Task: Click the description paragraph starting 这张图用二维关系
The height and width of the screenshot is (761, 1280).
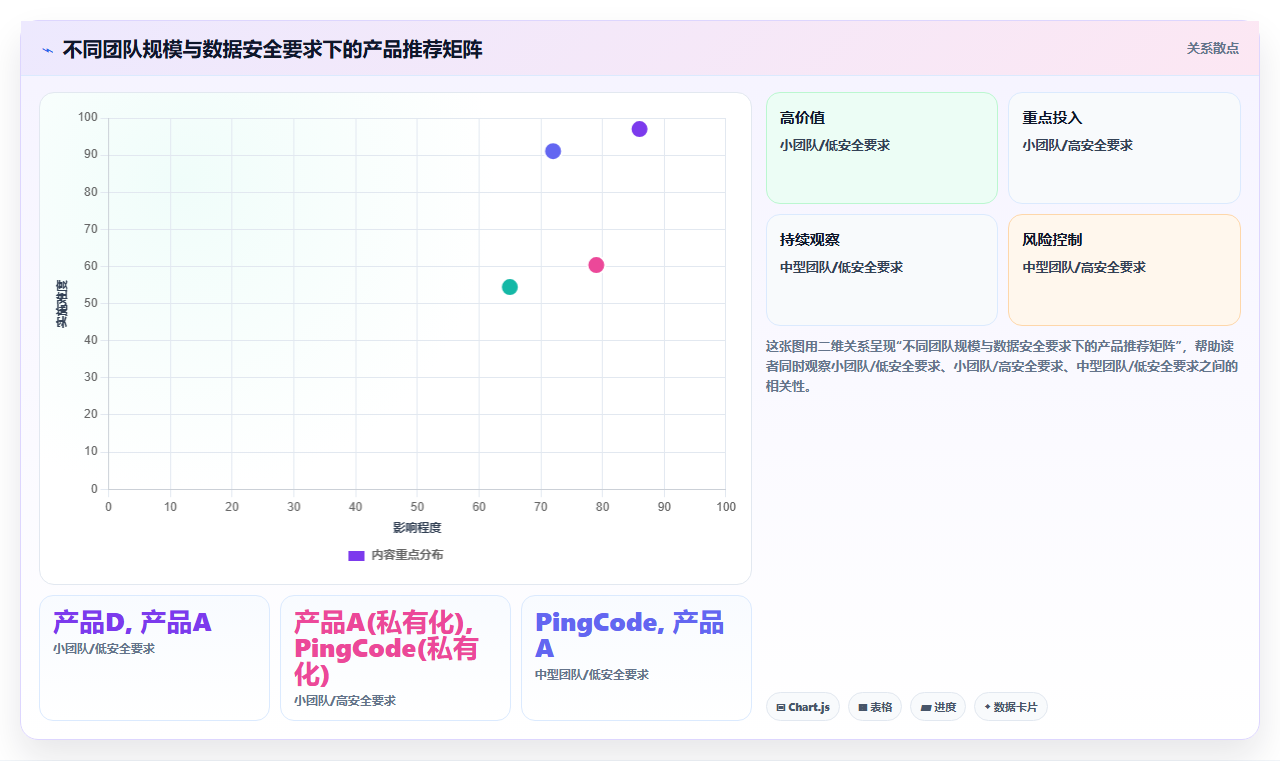Action: click(x=1002, y=366)
